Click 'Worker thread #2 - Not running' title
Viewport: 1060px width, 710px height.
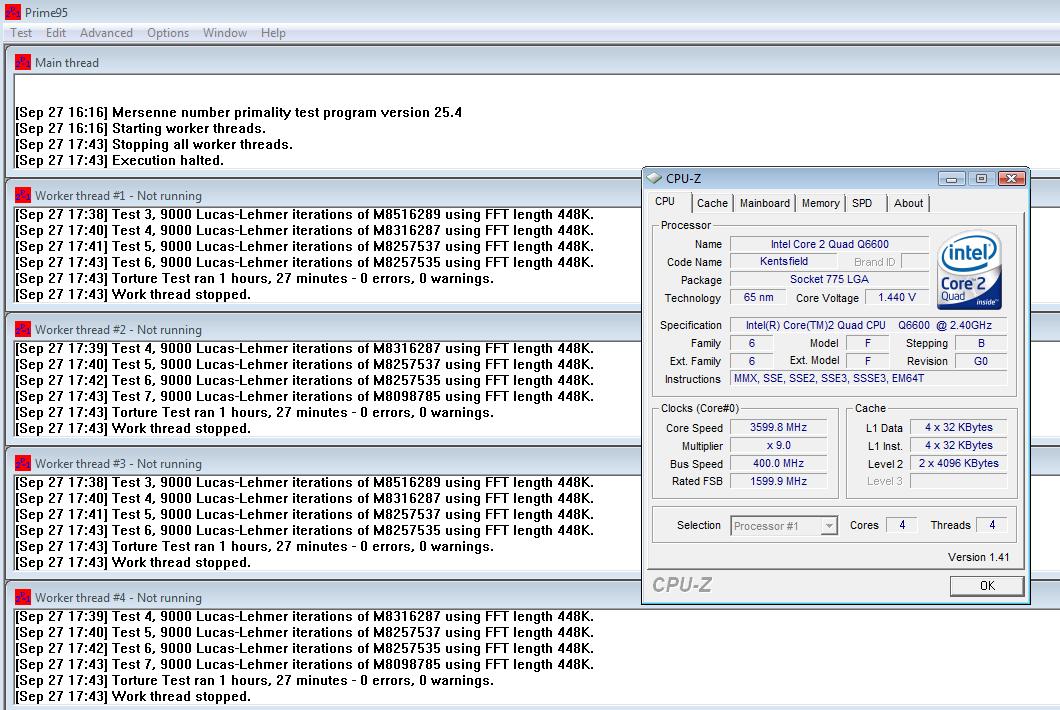(118, 330)
